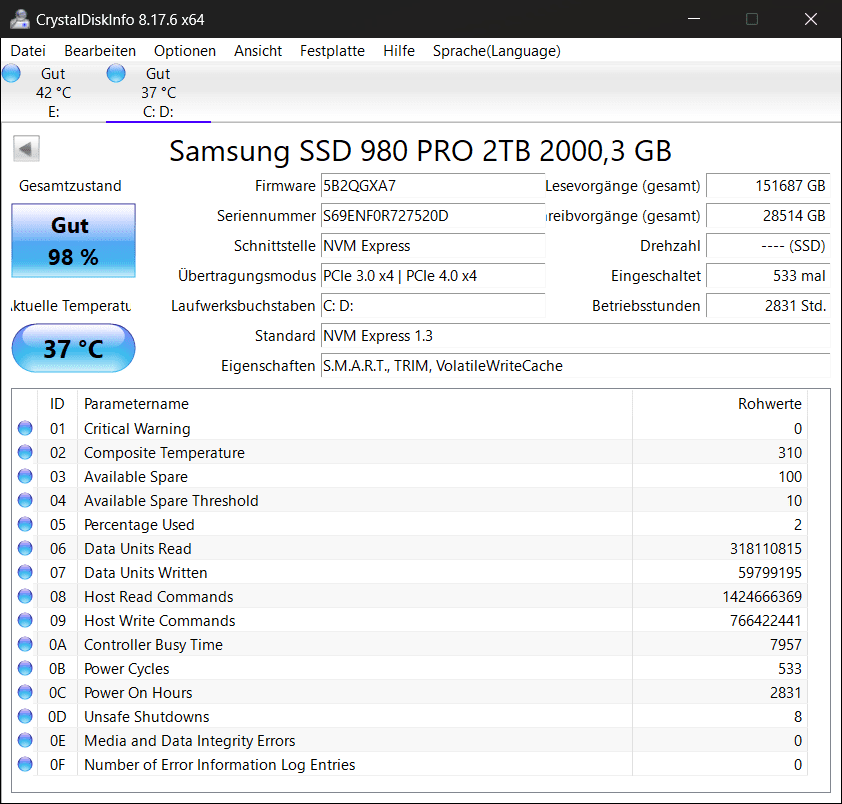The image size is (842, 804).
Task: Click the Power On Hours status dot
Action: point(25,692)
